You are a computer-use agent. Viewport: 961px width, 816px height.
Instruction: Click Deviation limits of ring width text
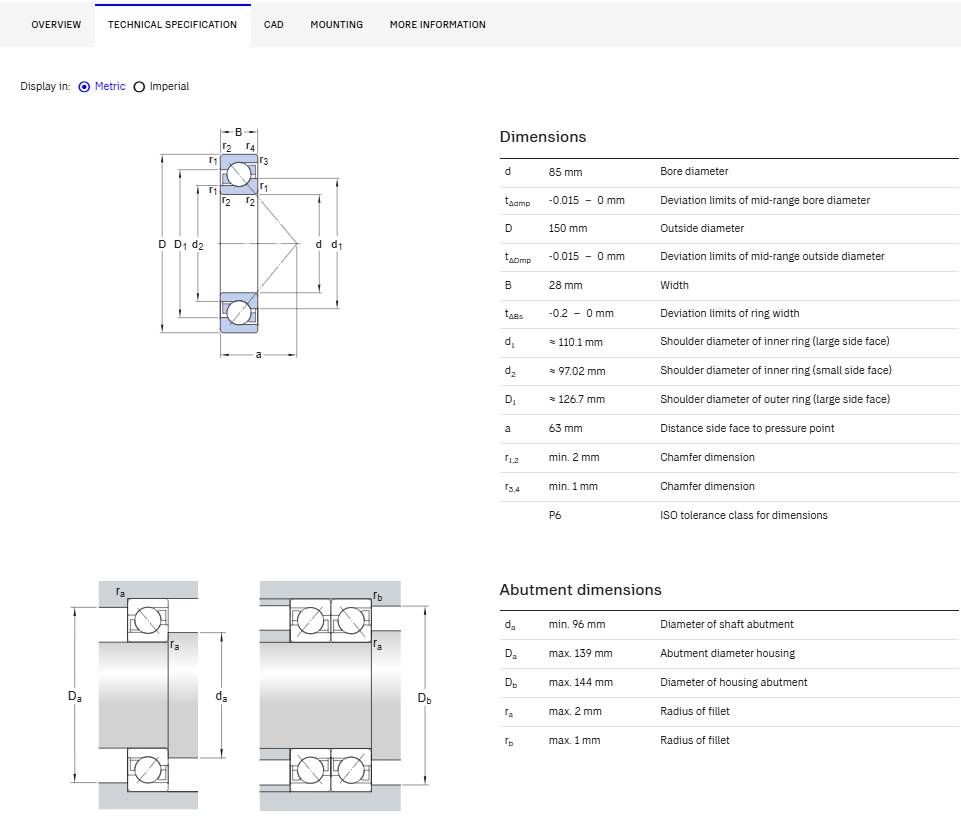[x=729, y=313]
